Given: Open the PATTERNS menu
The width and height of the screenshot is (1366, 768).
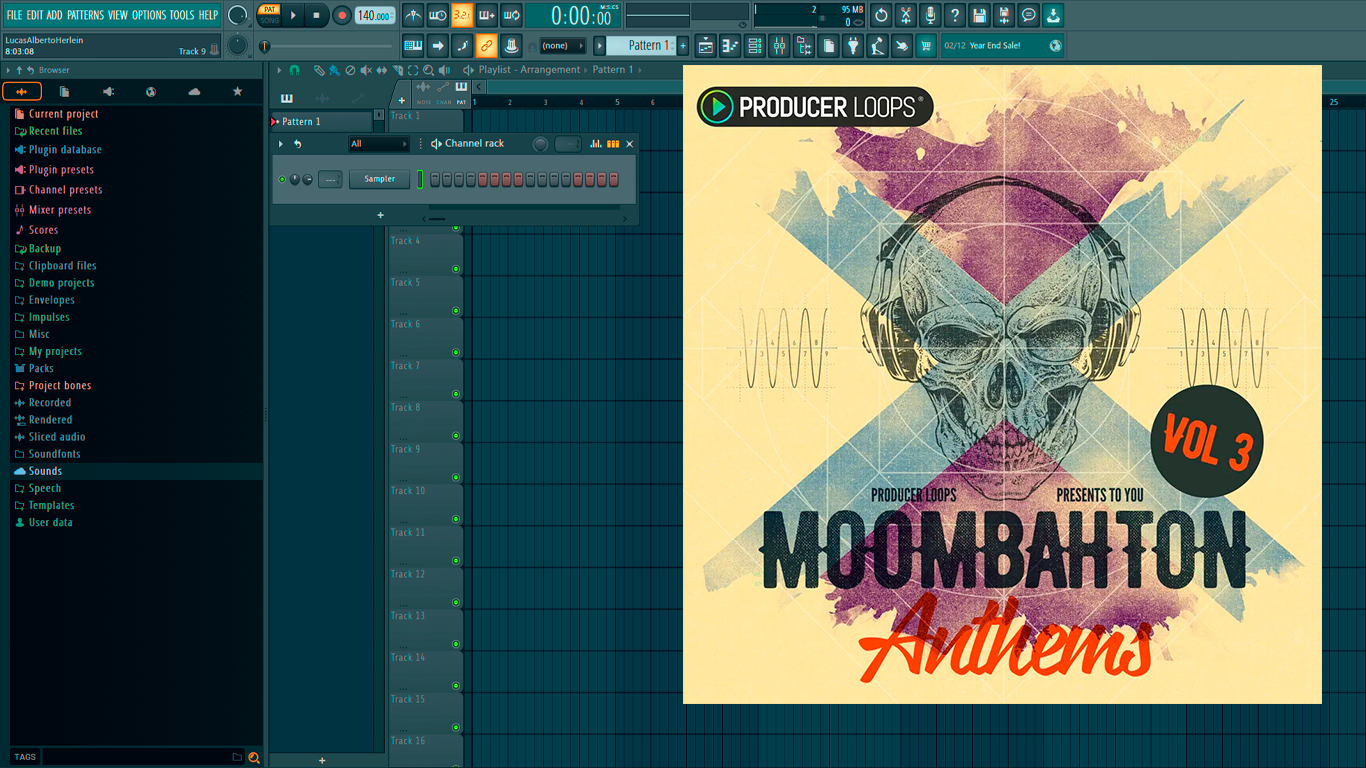Looking at the screenshot, I should (85, 15).
